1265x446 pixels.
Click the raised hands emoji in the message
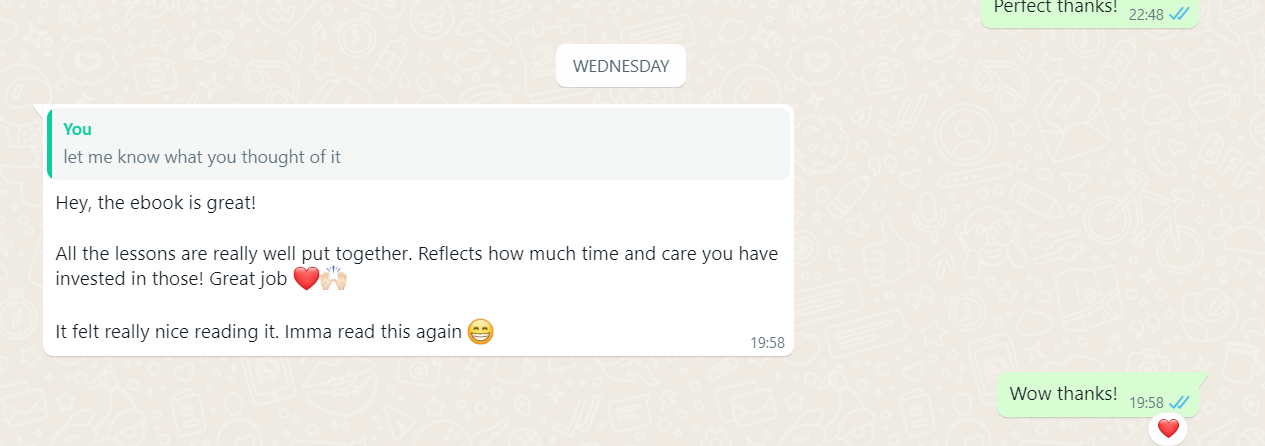click(333, 280)
